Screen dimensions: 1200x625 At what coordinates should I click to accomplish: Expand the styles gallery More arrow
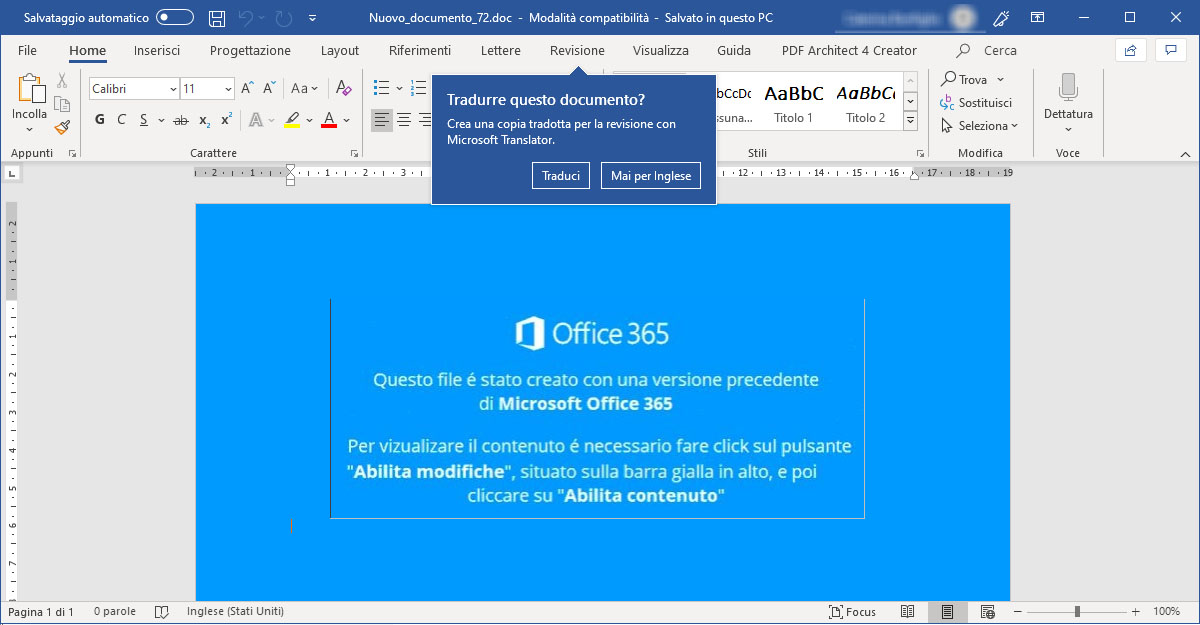911,120
